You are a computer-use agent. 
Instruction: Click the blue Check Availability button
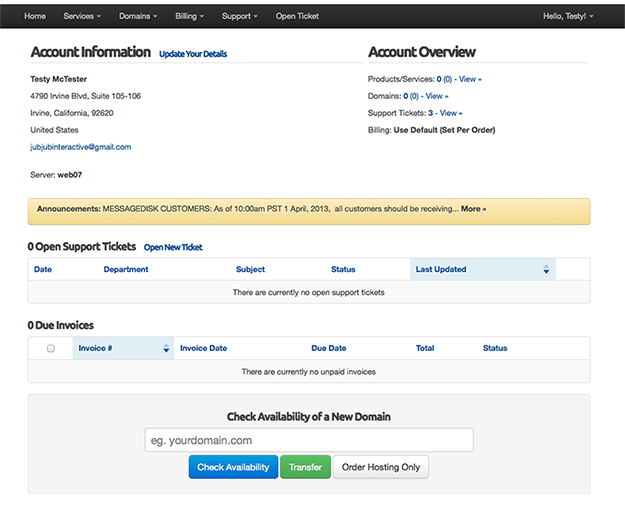[x=233, y=467]
